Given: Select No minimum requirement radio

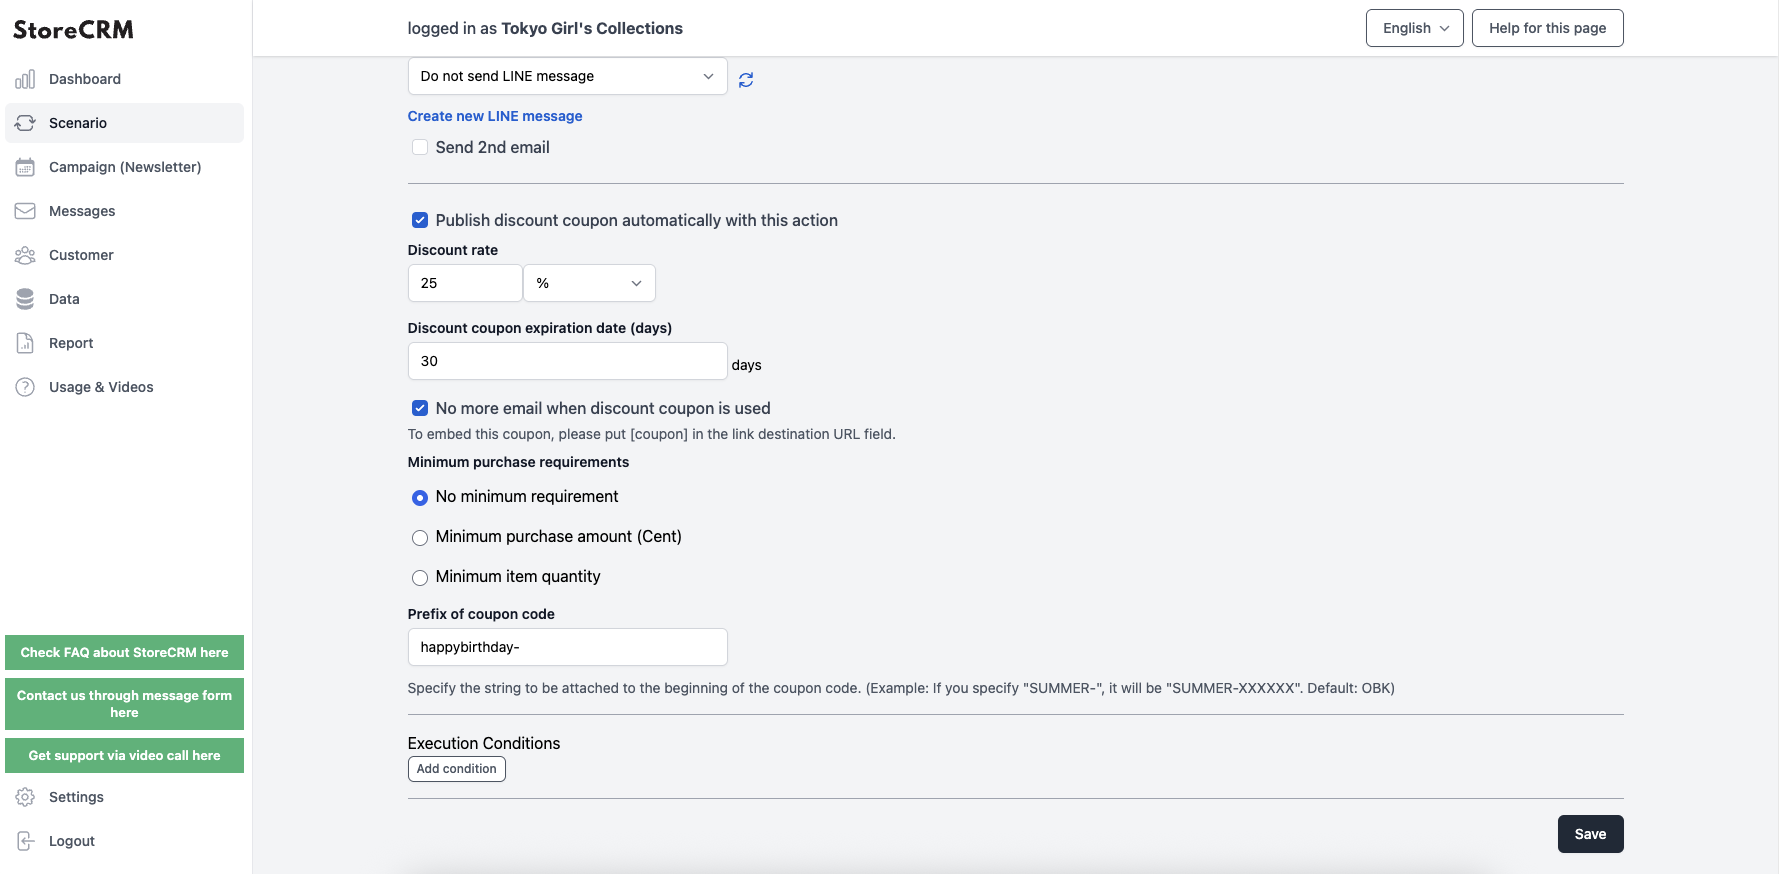Looking at the screenshot, I should coord(420,497).
